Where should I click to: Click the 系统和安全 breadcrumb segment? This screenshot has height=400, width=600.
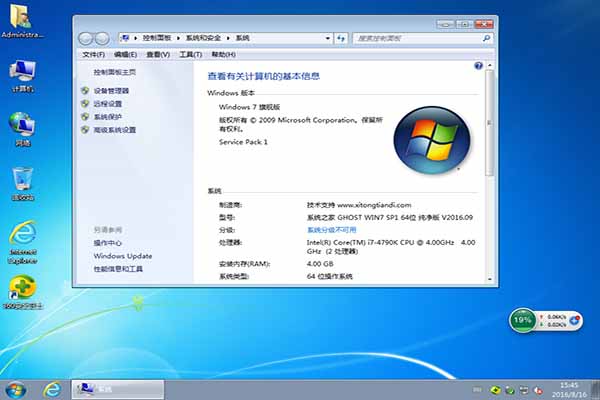pyautogui.click(x=203, y=38)
